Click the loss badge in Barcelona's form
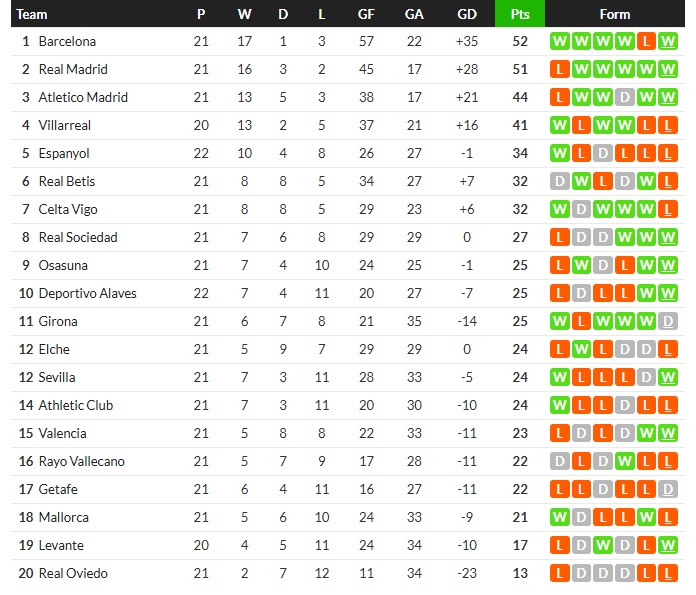 (x=647, y=42)
